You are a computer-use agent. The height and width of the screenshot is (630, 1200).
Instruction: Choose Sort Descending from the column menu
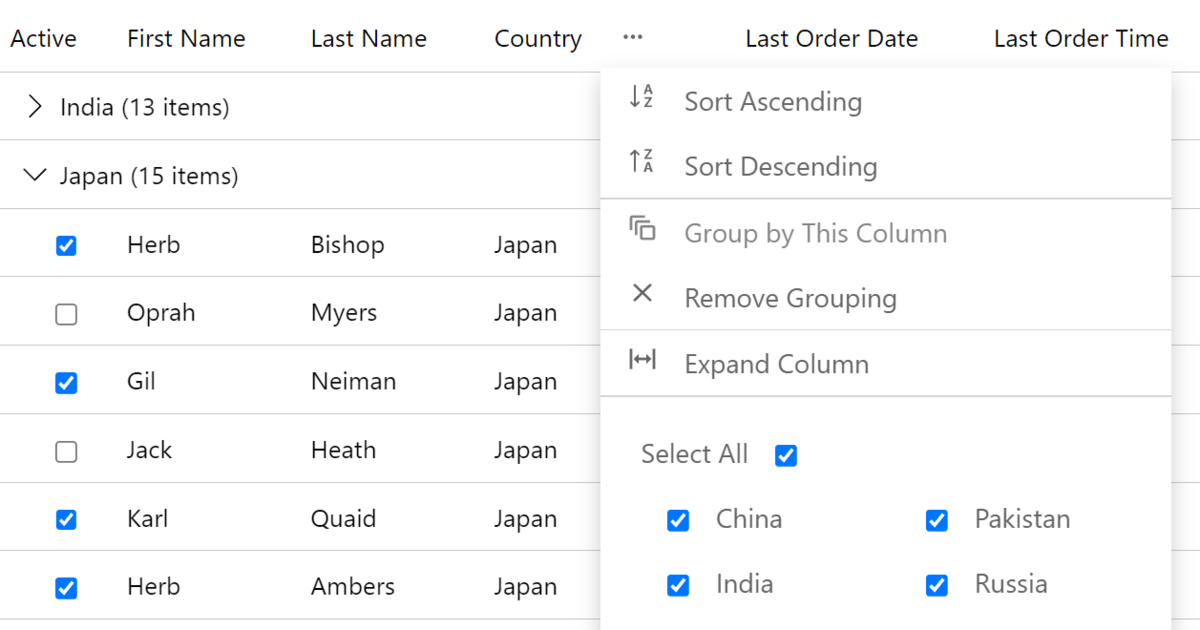coord(780,167)
